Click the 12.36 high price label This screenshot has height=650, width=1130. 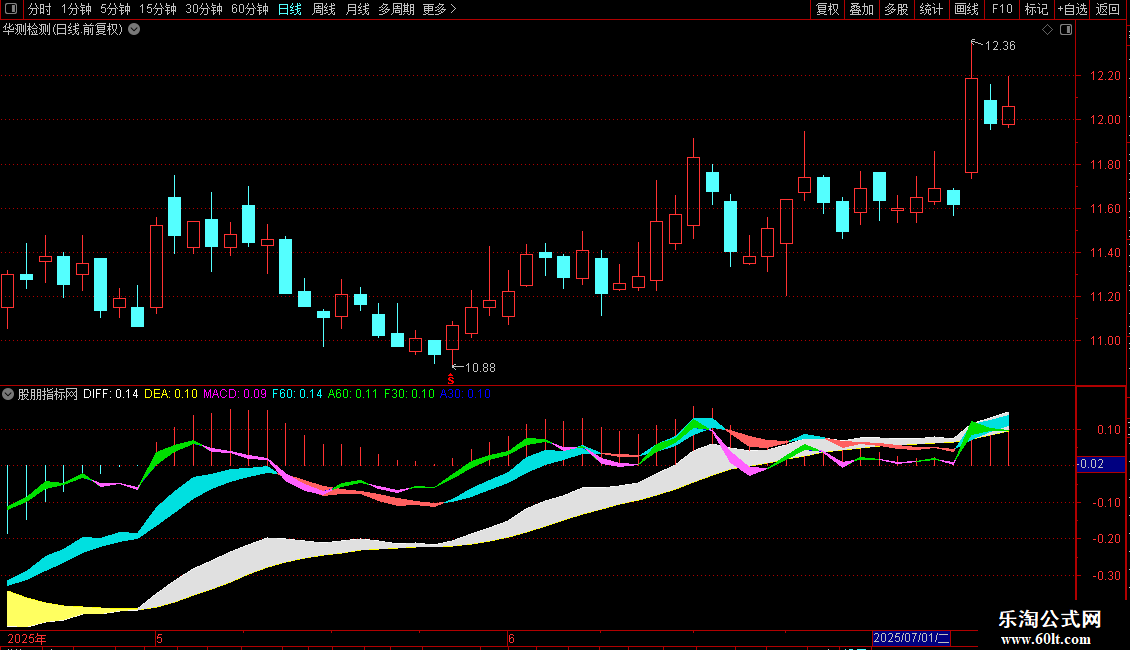click(x=1000, y=46)
